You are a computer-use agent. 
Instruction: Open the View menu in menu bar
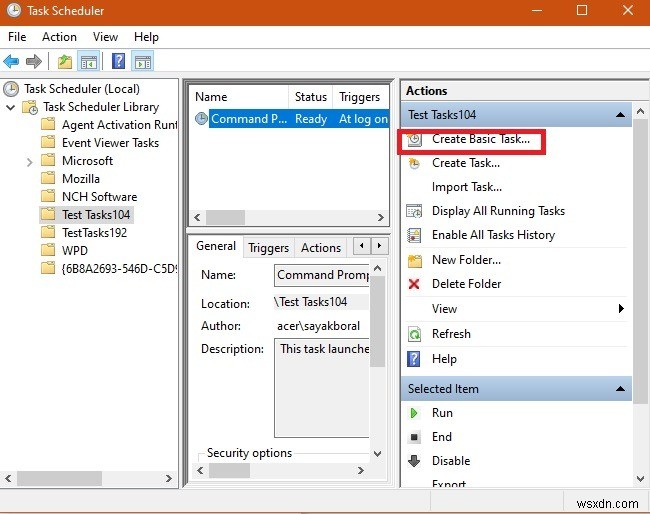click(105, 37)
